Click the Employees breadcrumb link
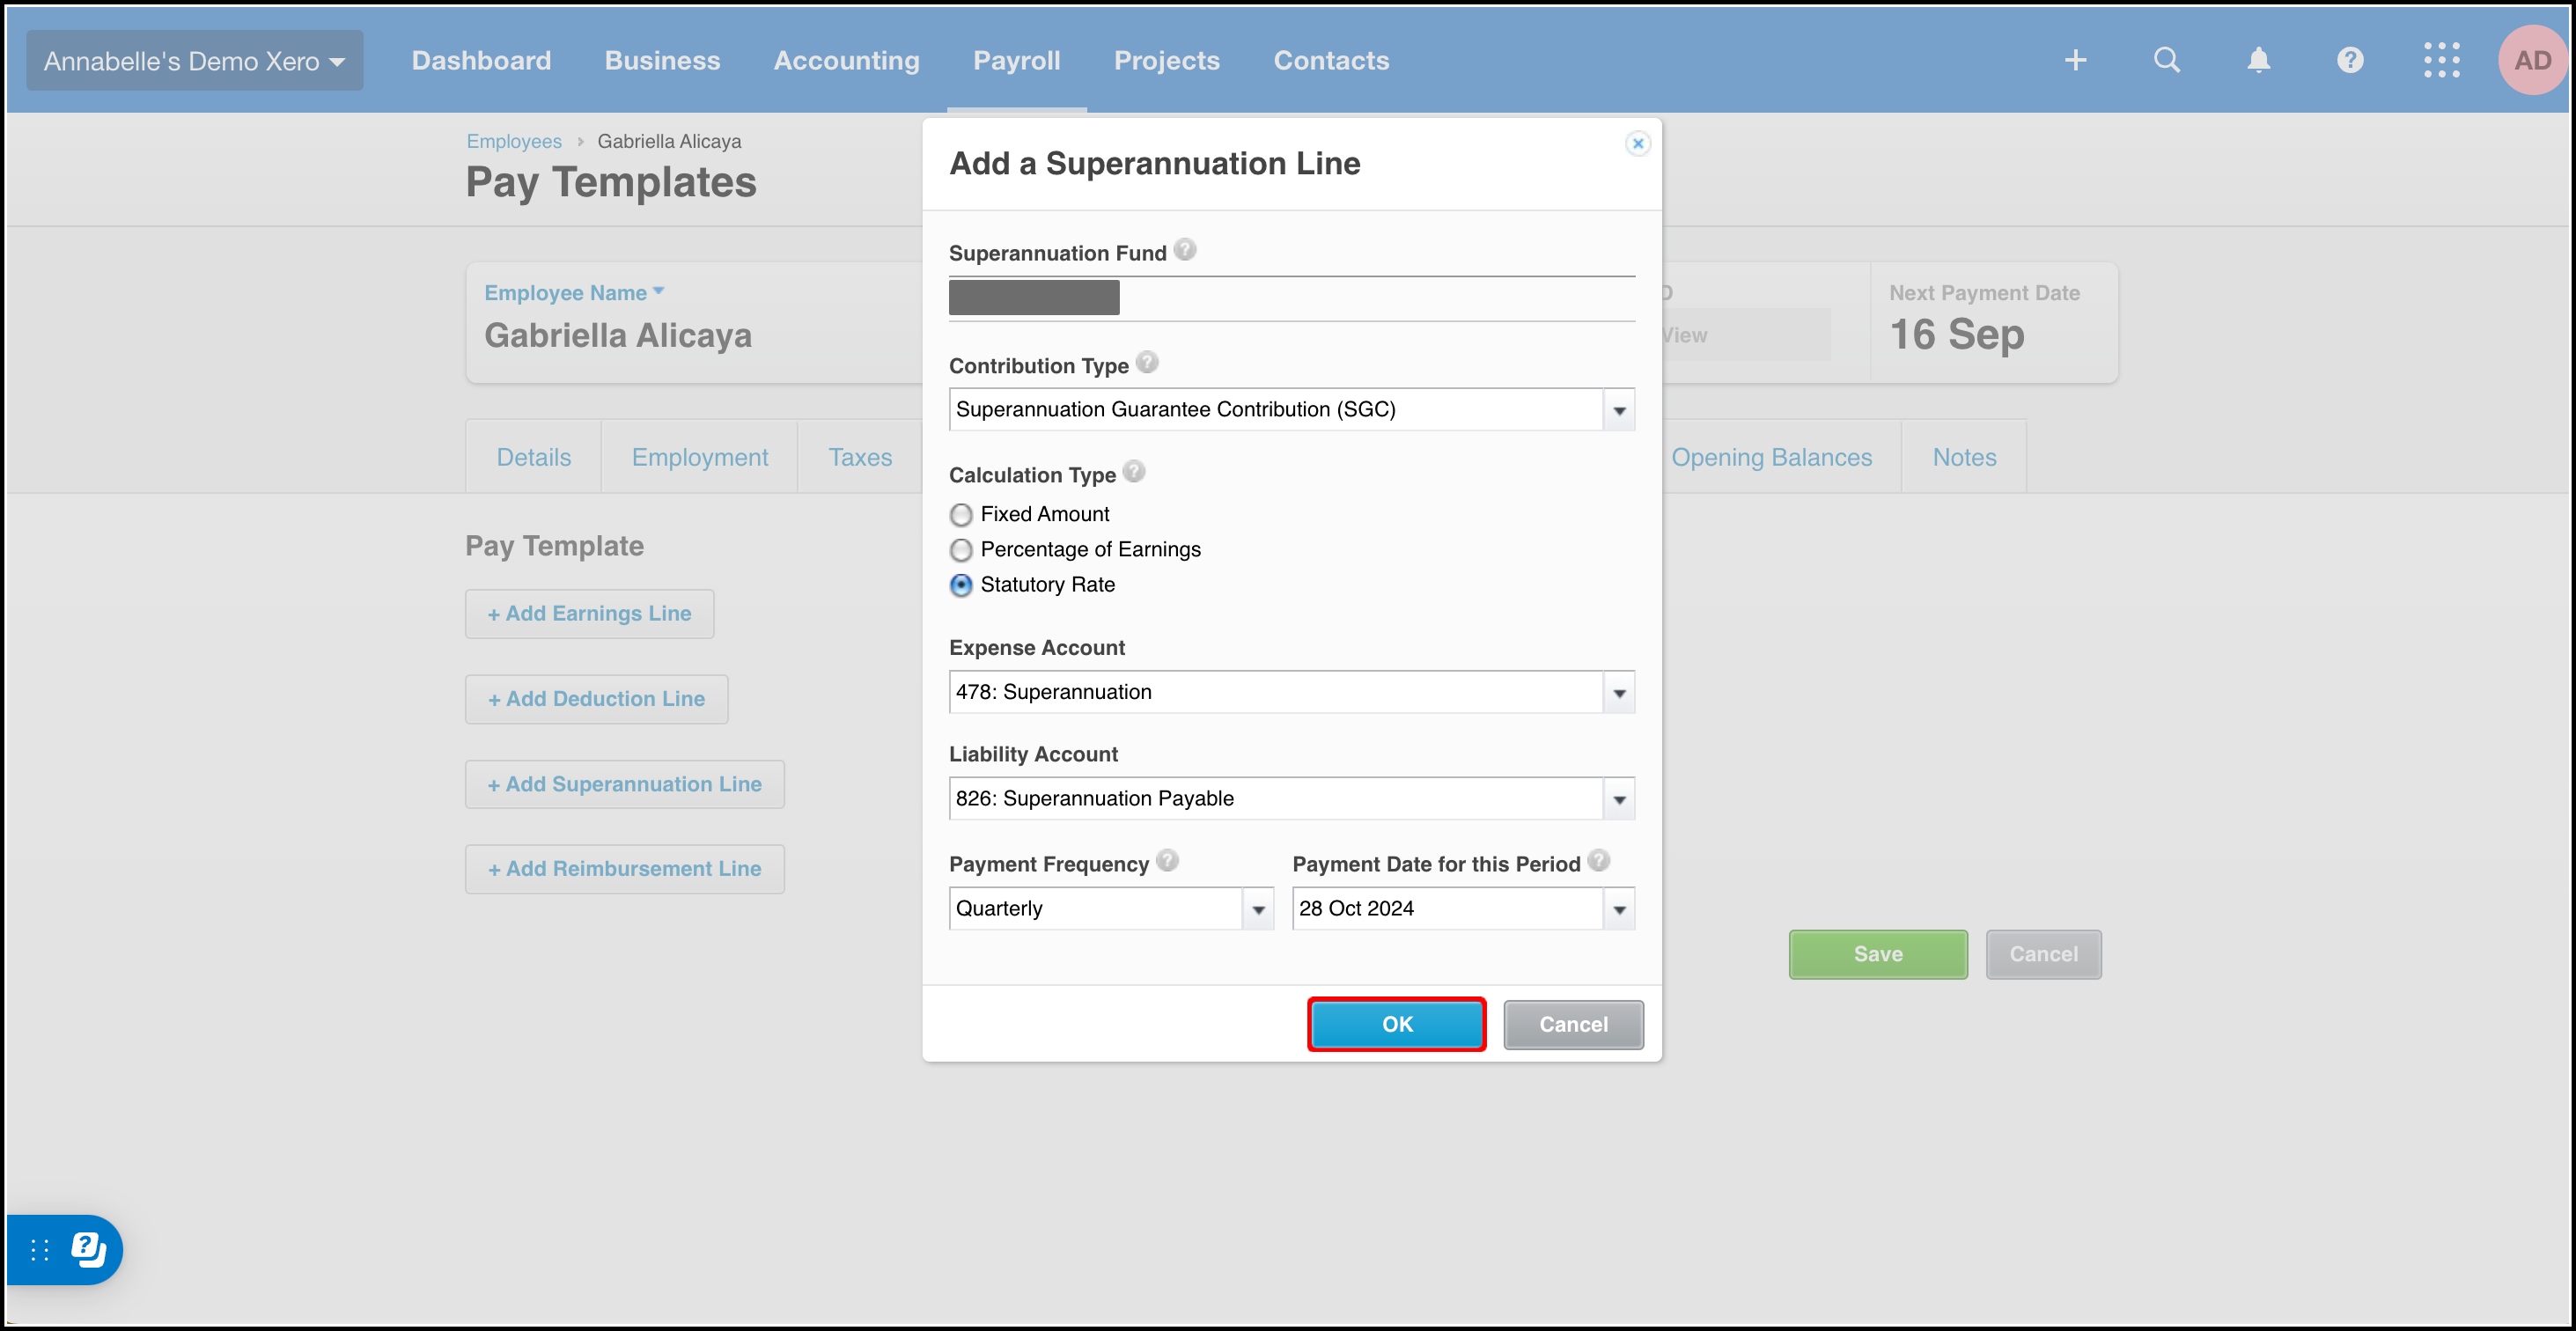Screen dimensions: 2576x1331 pyautogui.click(x=514, y=141)
